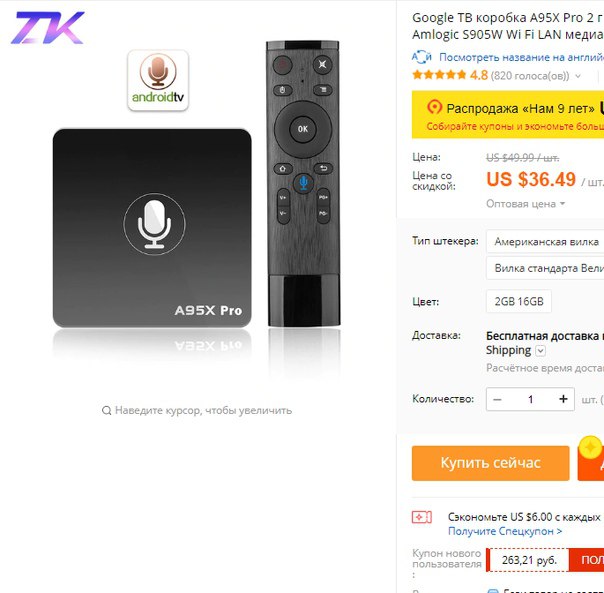Choose the 2GB 16GB variant
Screen dimensions: 604x593
point(519,301)
